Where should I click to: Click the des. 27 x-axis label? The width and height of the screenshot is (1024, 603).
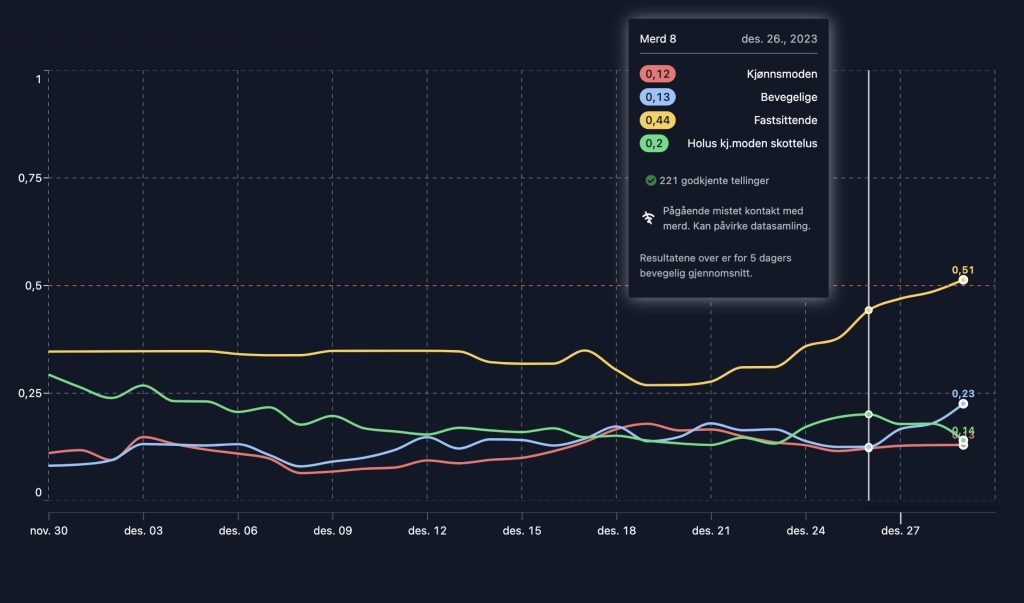click(900, 531)
